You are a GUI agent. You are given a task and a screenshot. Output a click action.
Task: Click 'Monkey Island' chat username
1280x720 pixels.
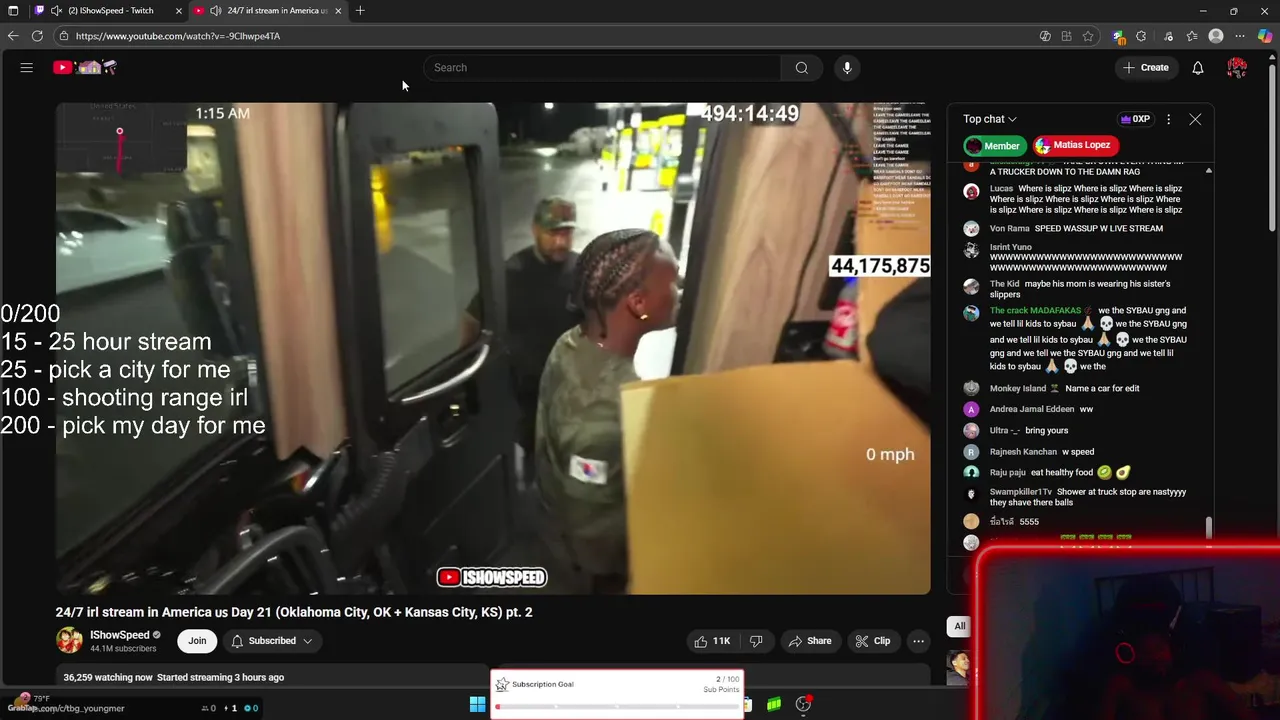(x=1018, y=388)
